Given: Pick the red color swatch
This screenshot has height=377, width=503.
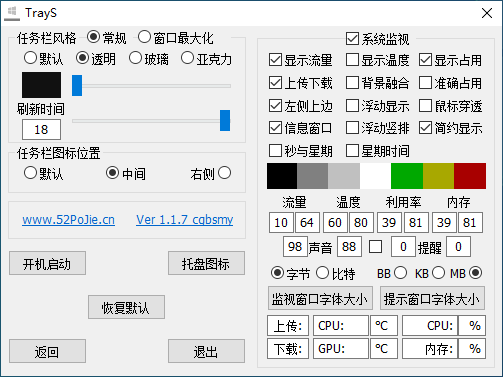Looking at the screenshot, I should pos(470,176).
